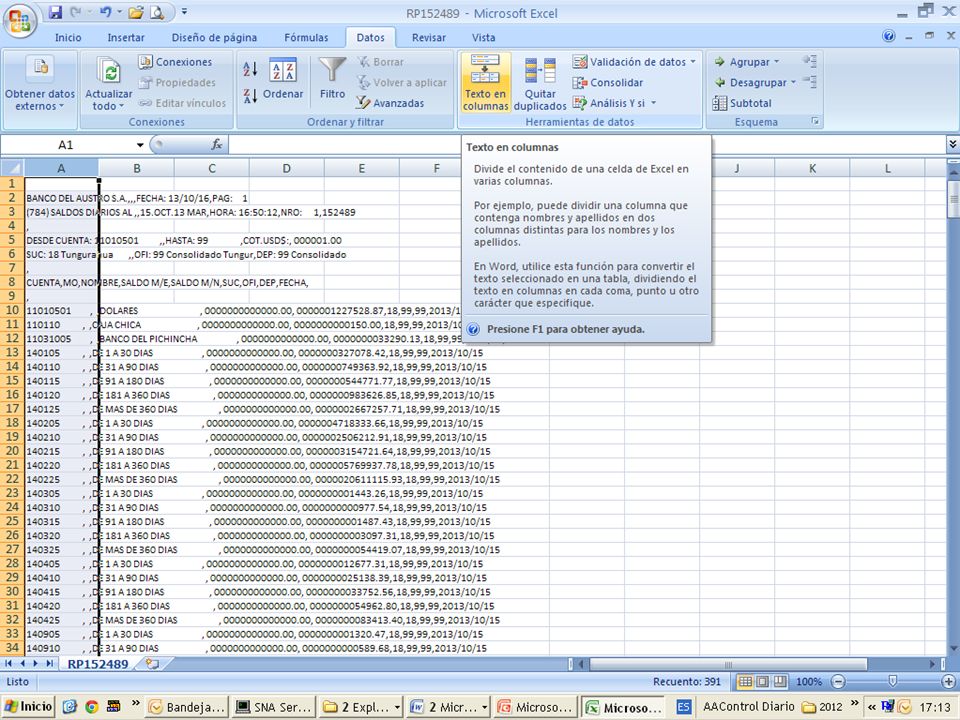The width and height of the screenshot is (960, 720).
Task: Expand Validación de datos dropdown
Action: coord(693,62)
